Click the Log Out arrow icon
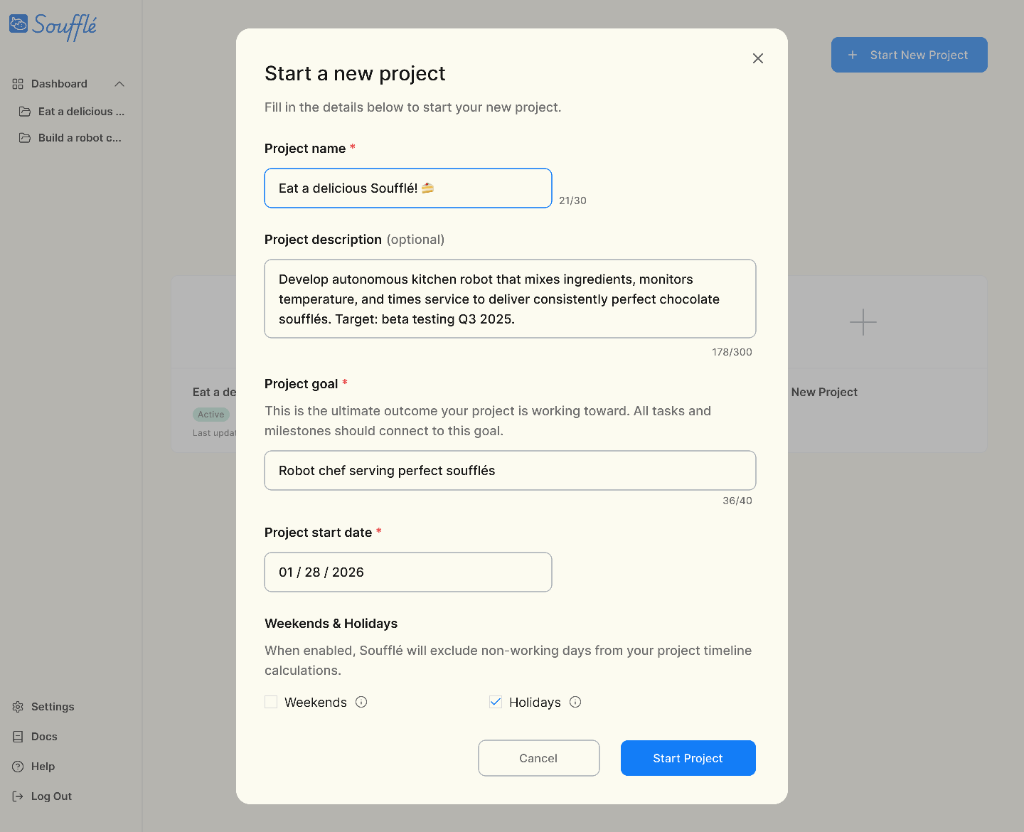The width and height of the screenshot is (1024, 832). click(18, 797)
